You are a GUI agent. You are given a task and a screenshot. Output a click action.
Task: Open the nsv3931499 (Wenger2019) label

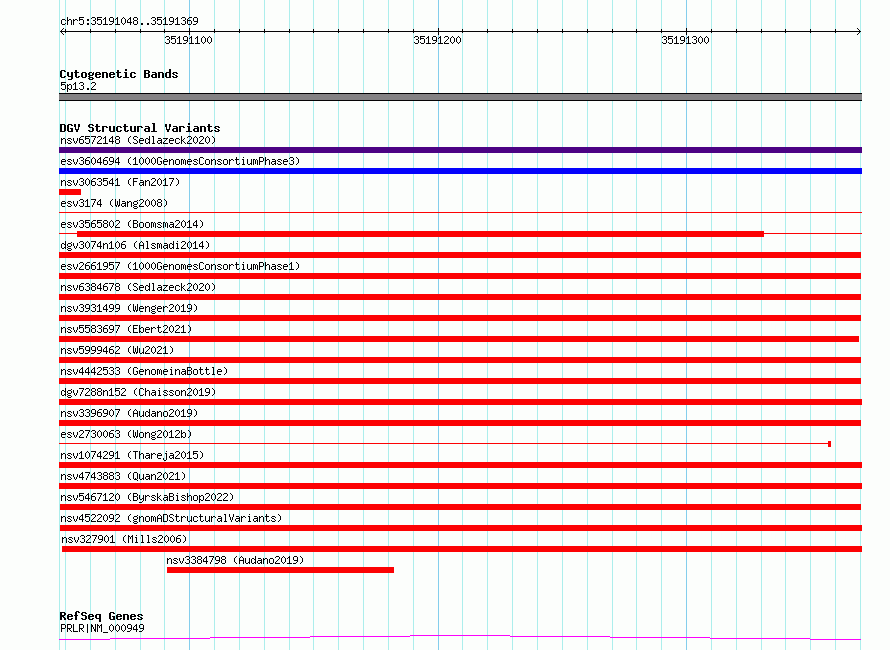pos(129,308)
